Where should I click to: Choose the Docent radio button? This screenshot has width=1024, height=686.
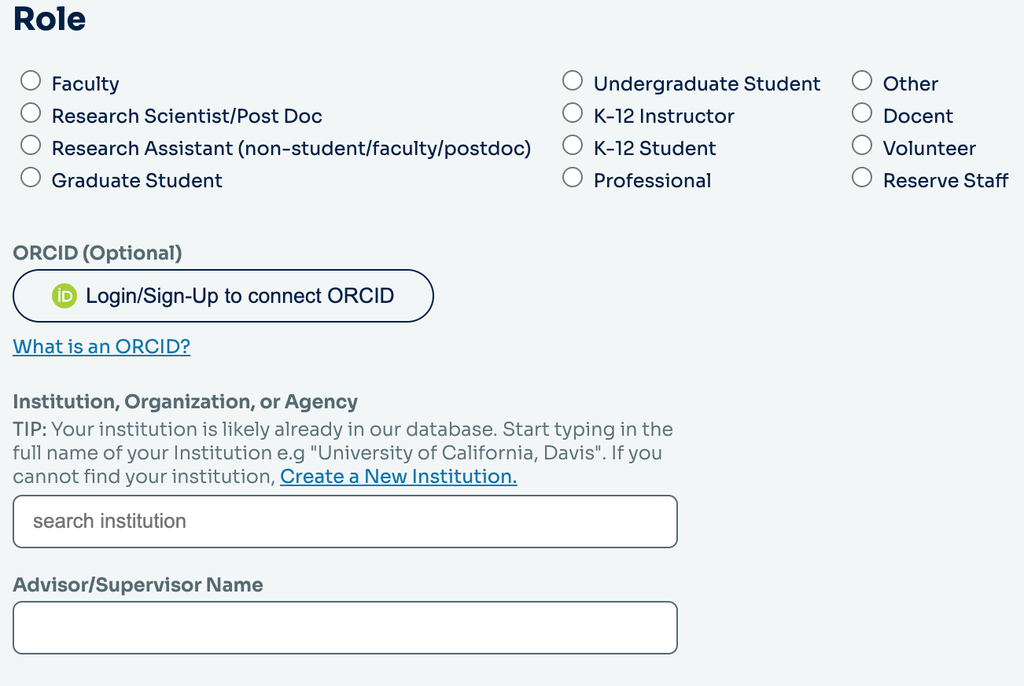click(862, 113)
